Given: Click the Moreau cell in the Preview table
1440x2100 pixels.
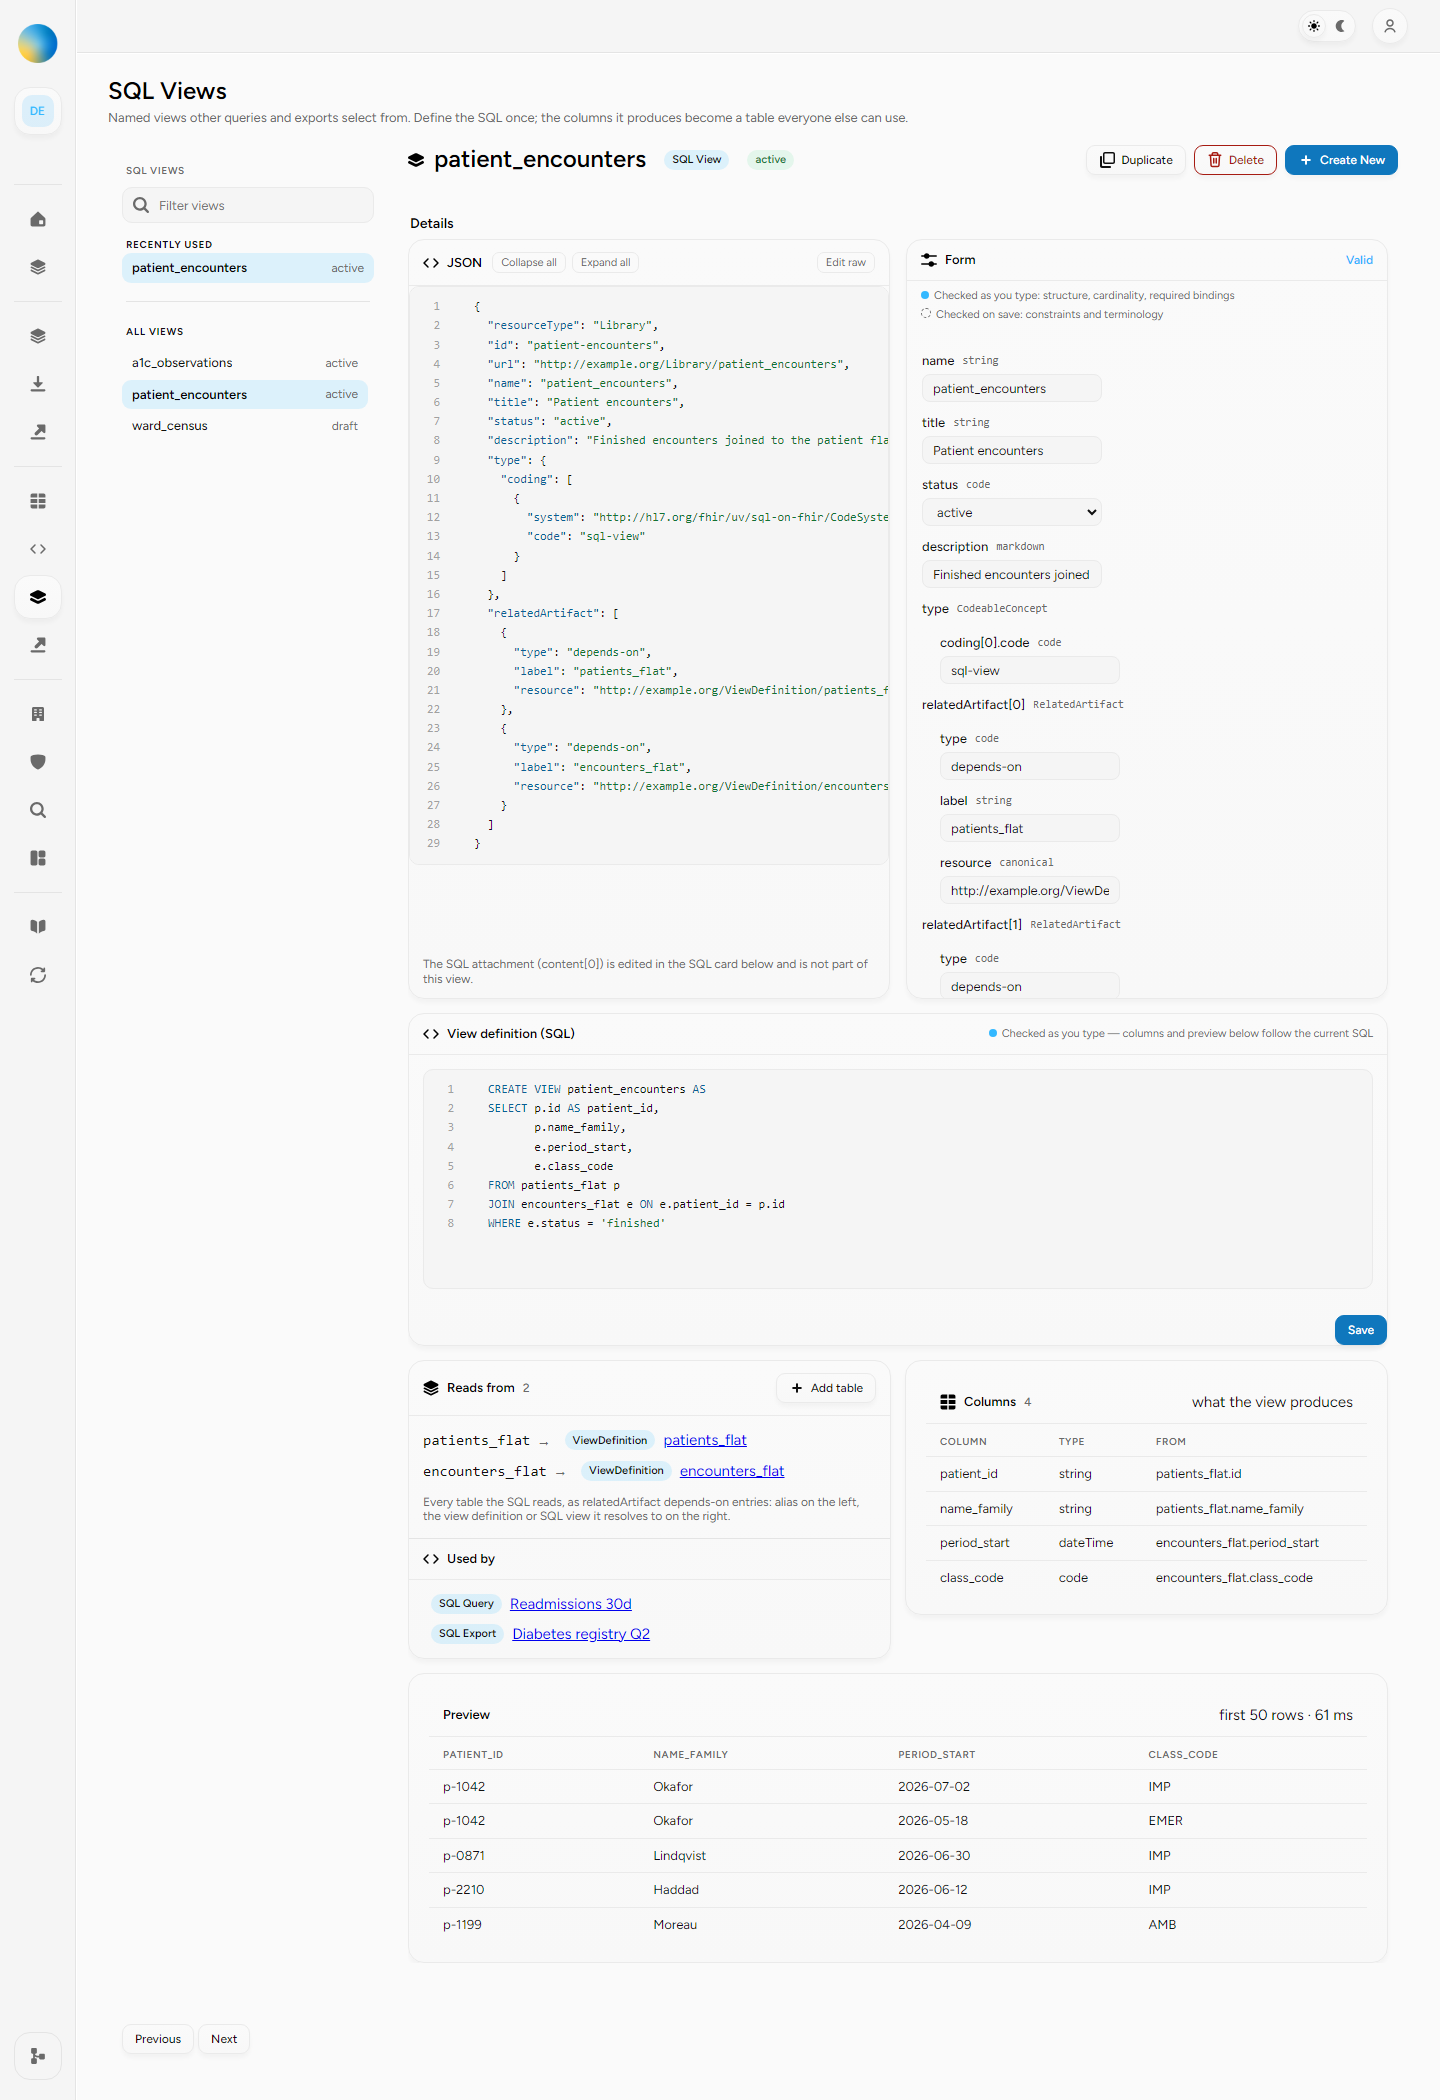Looking at the screenshot, I should (x=675, y=1925).
